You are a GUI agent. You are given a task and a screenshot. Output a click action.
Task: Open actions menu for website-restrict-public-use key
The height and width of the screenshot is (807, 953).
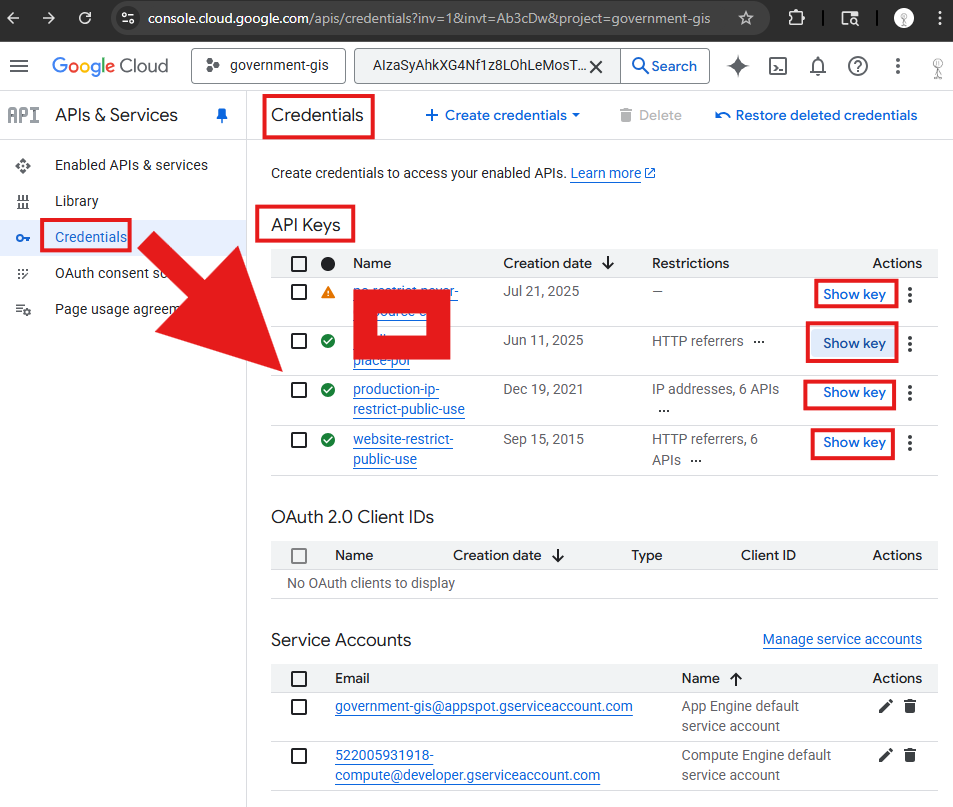(910, 443)
